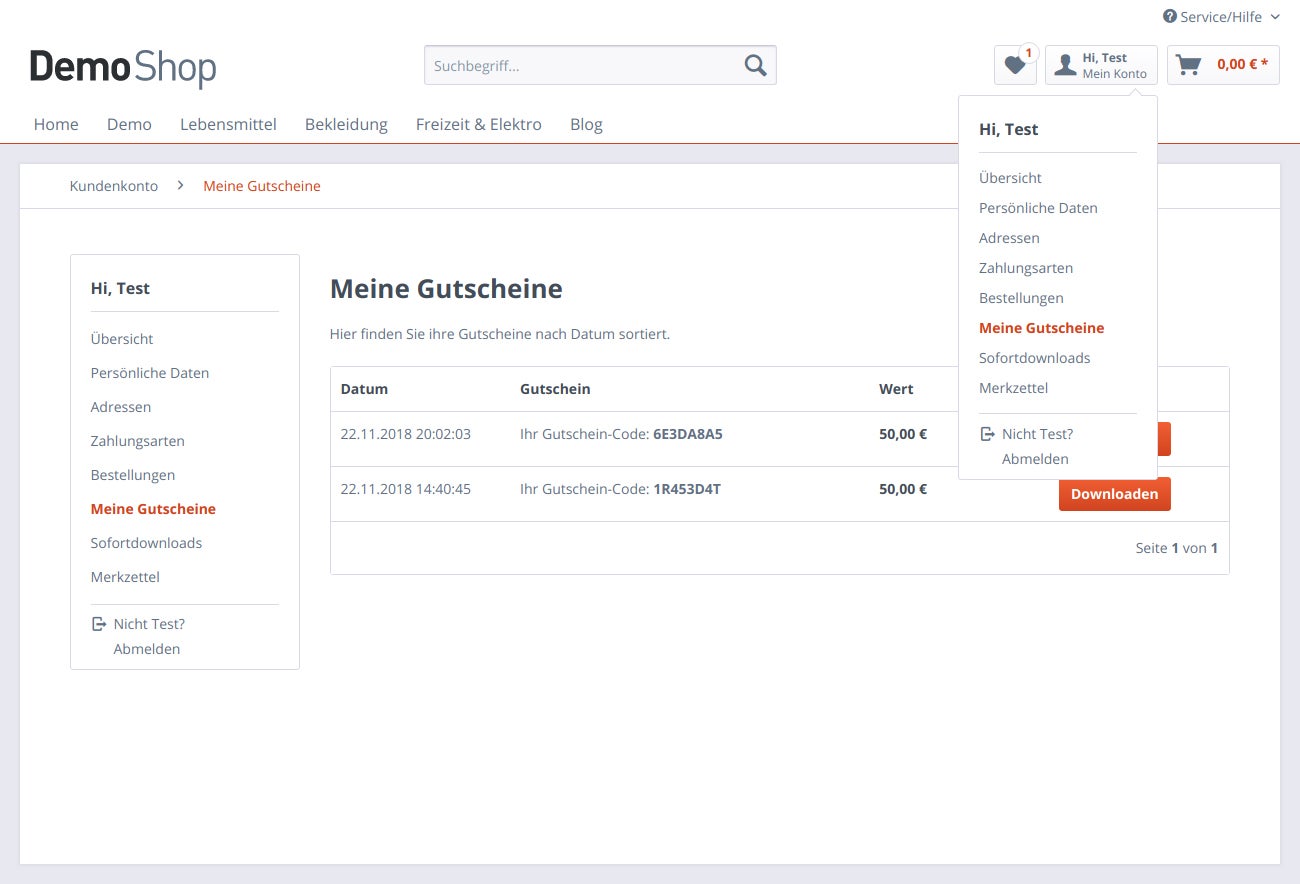
Task: Choose Meine Gutscheine in the account dropdown
Action: click(x=1042, y=328)
